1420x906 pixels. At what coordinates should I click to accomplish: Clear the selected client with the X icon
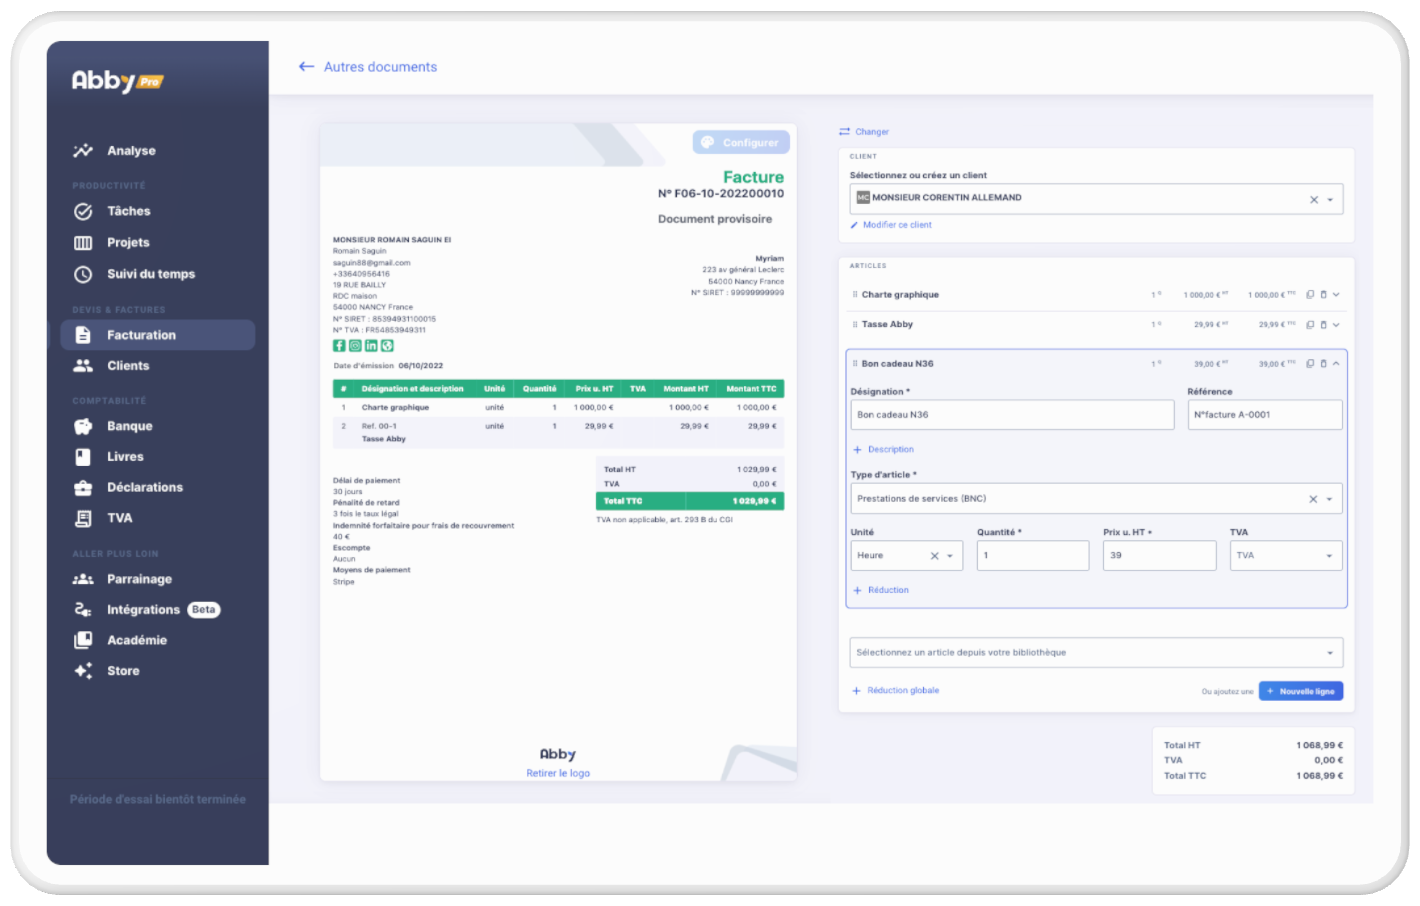pos(1314,200)
